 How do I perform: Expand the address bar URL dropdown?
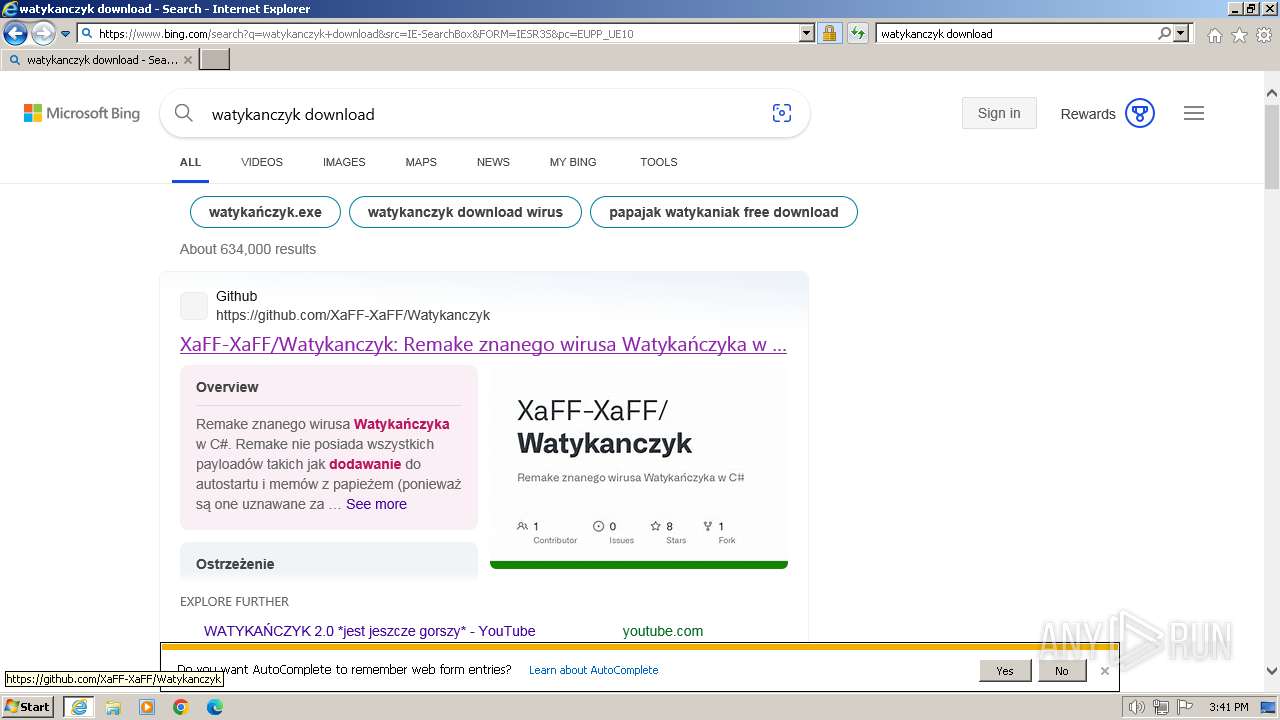tap(807, 33)
